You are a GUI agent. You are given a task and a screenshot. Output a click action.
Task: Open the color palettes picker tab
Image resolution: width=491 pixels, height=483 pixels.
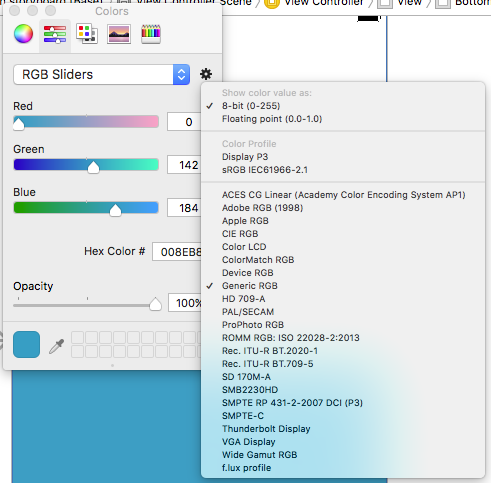pos(87,34)
